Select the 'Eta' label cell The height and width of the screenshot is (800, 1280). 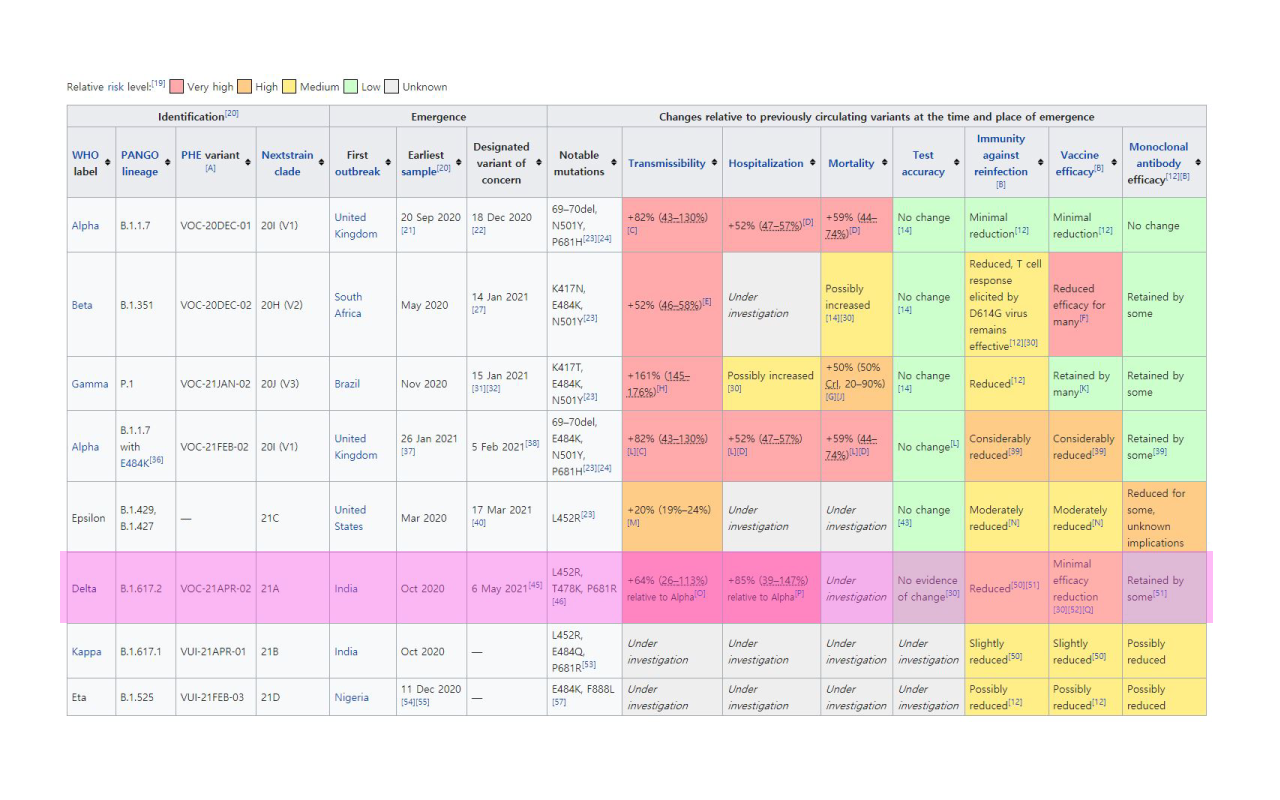click(92, 697)
